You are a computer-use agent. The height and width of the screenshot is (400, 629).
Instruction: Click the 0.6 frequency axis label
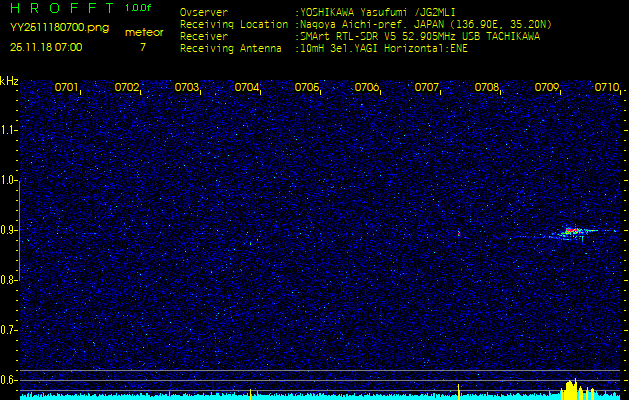(x=9, y=379)
